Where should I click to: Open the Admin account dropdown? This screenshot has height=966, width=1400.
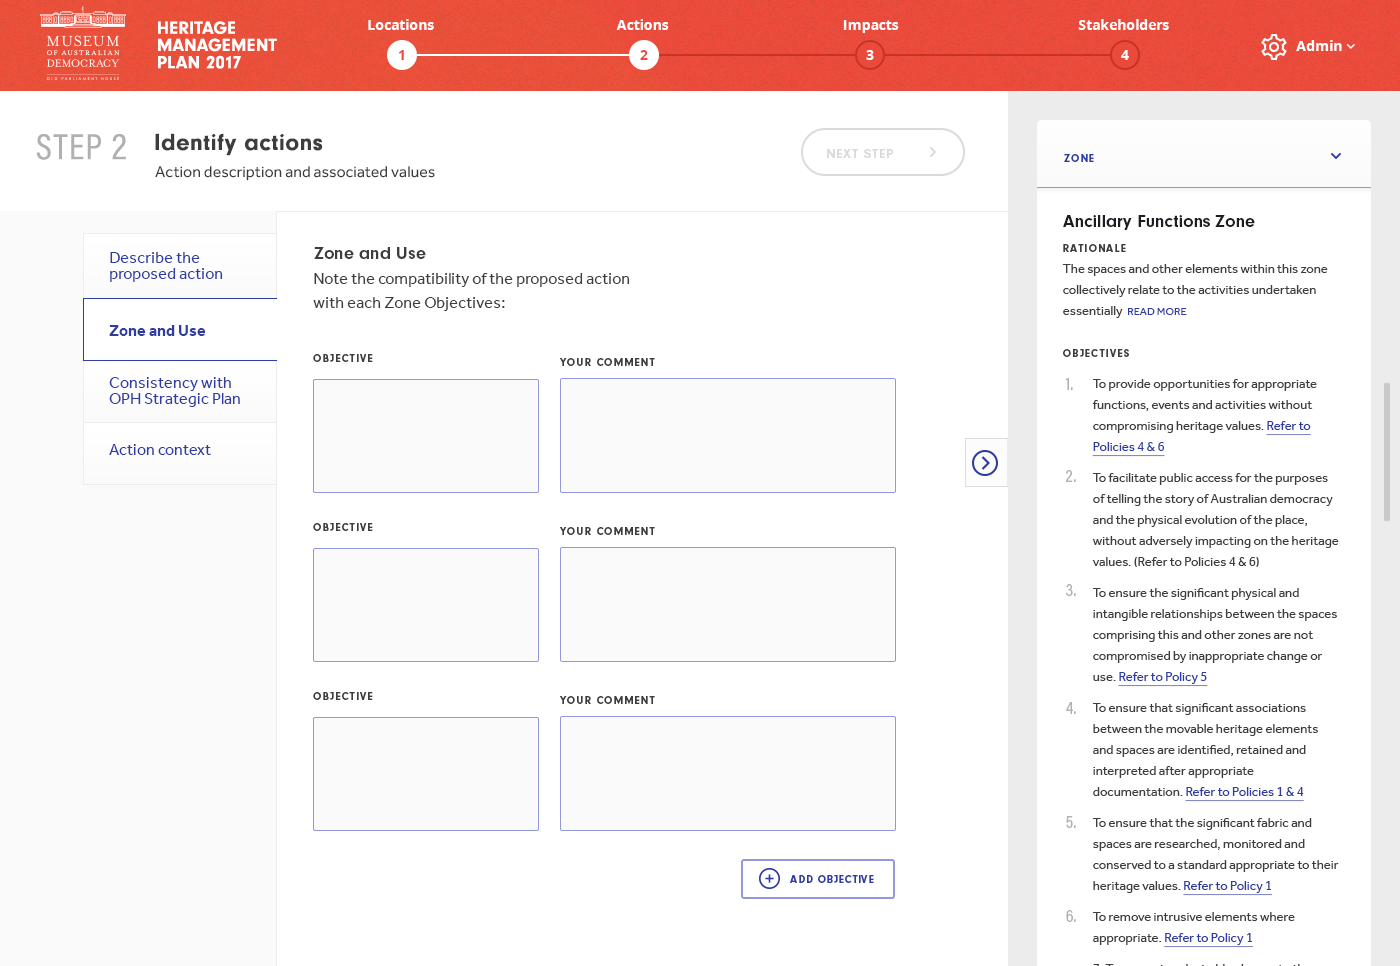click(1322, 46)
